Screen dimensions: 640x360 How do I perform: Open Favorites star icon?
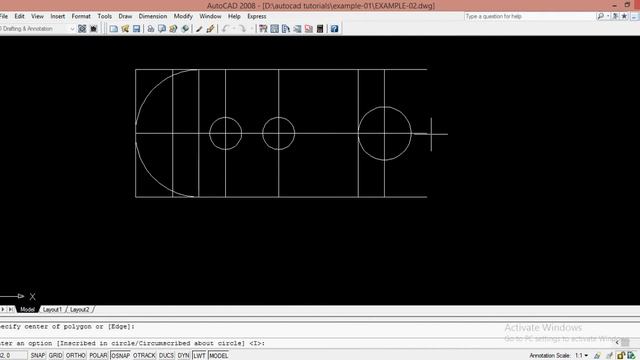coord(624,16)
